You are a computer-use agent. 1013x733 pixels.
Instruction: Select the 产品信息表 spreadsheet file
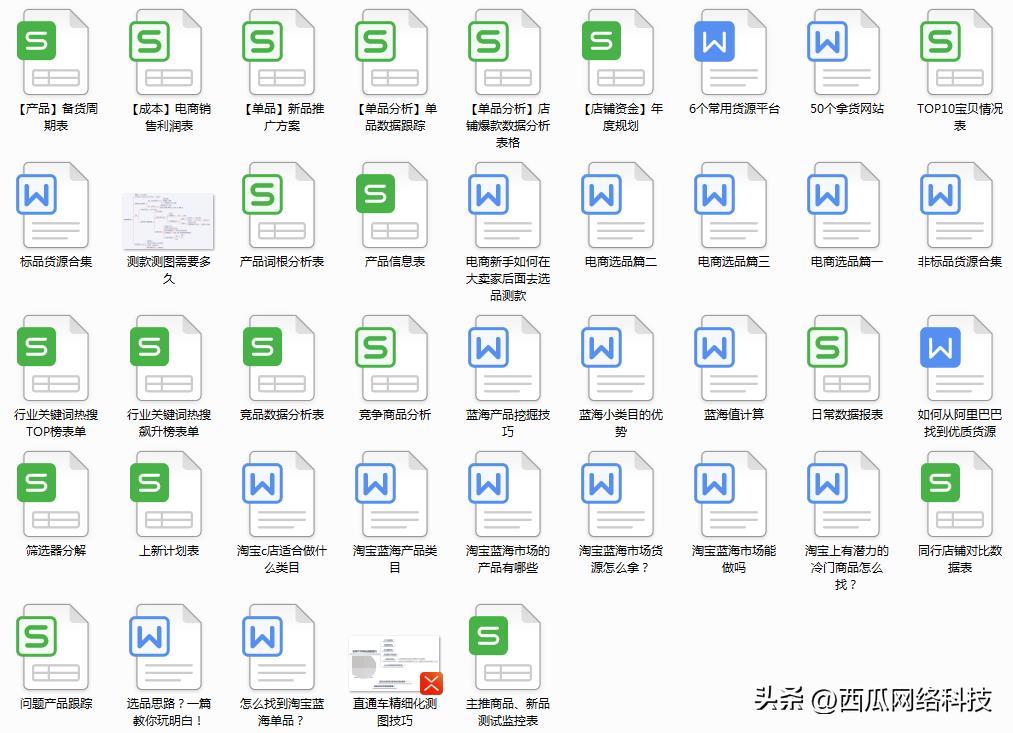pos(394,207)
